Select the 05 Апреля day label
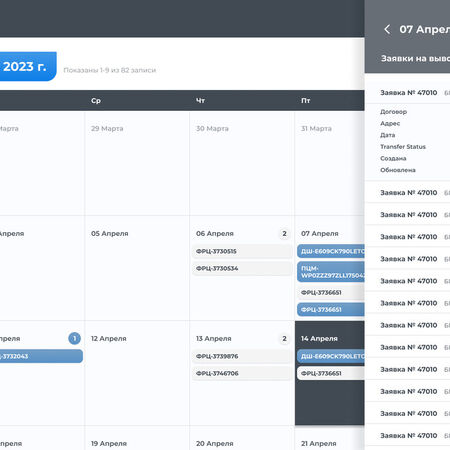 [x=110, y=233]
